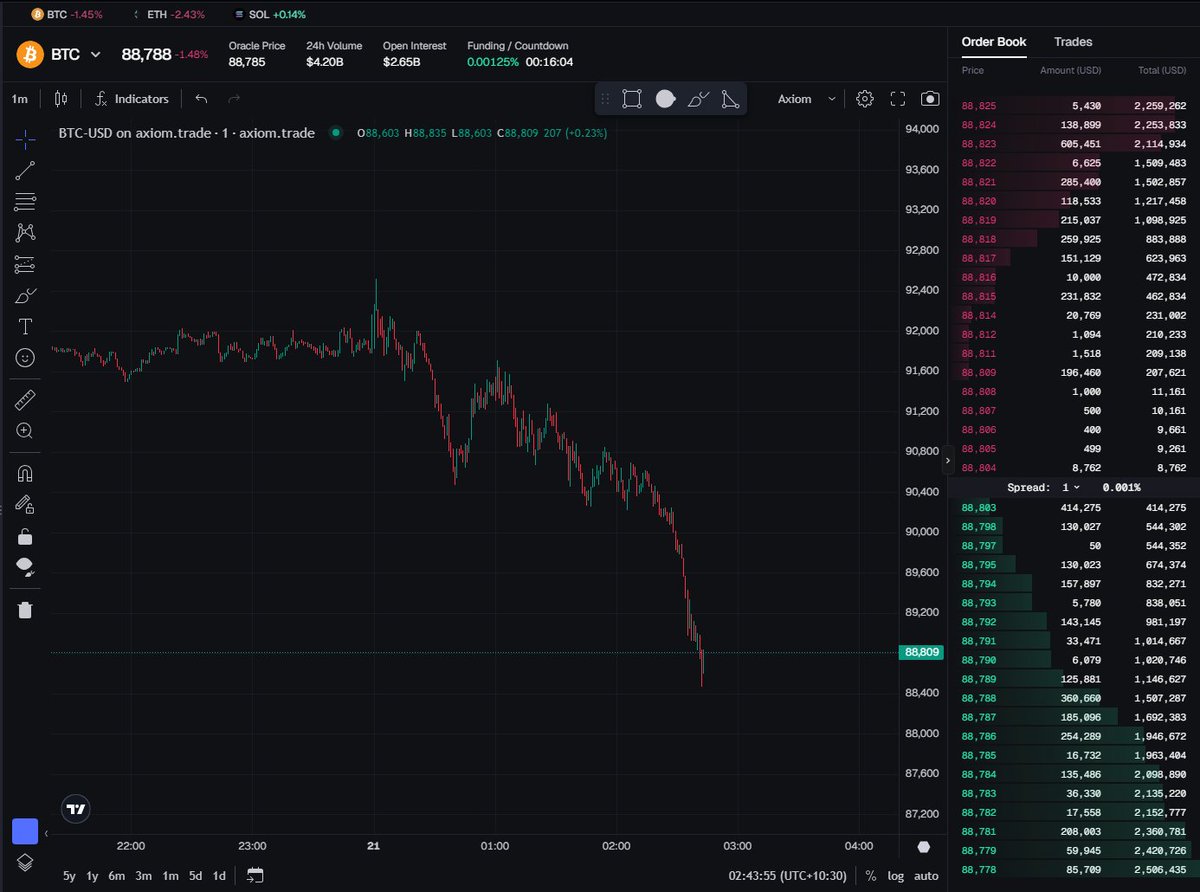Take a chart snapshot with camera icon
The height and width of the screenshot is (892, 1200).
[x=930, y=99]
